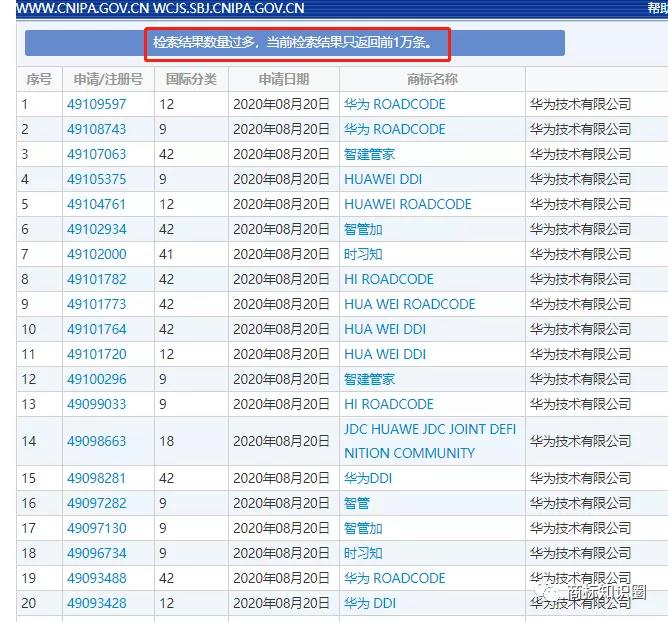Screen dimensions: 668x622
Task: Open 华为 DDI trademark in row 20
Action: (370, 603)
